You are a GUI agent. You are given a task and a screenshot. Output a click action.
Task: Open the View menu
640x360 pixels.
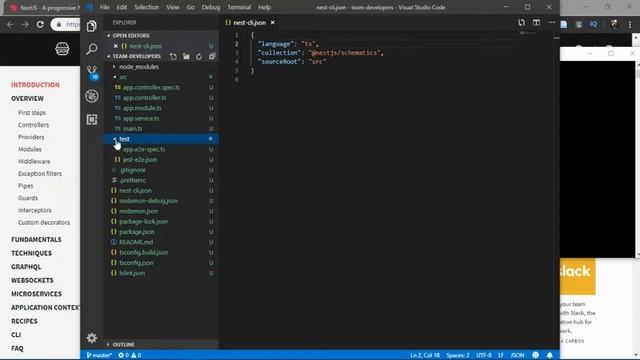173,7
